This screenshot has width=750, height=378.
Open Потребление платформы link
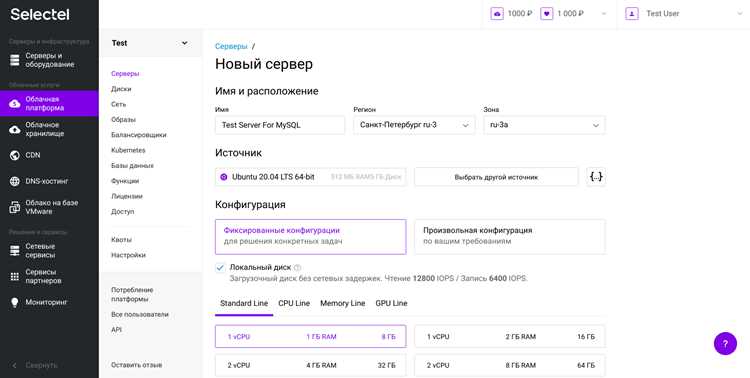(132, 294)
